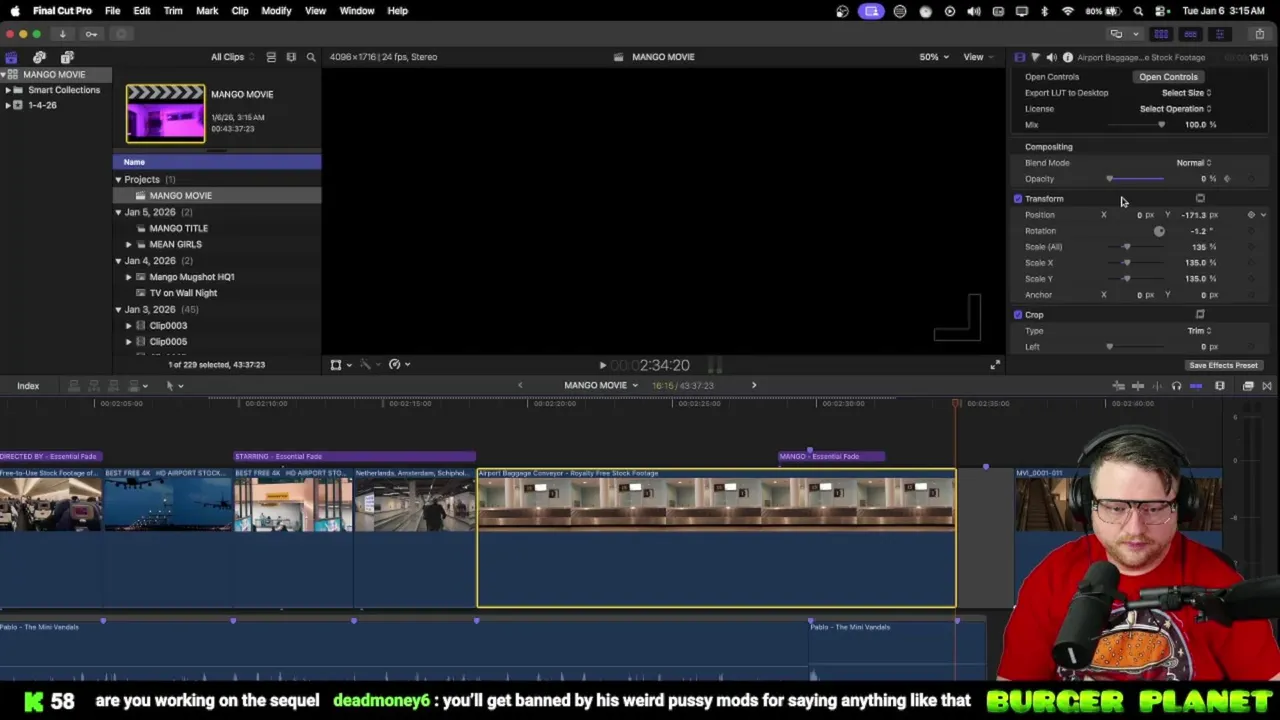1280x720 pixels.
Task: Open the Clip menu
Action: coord(240,11)
